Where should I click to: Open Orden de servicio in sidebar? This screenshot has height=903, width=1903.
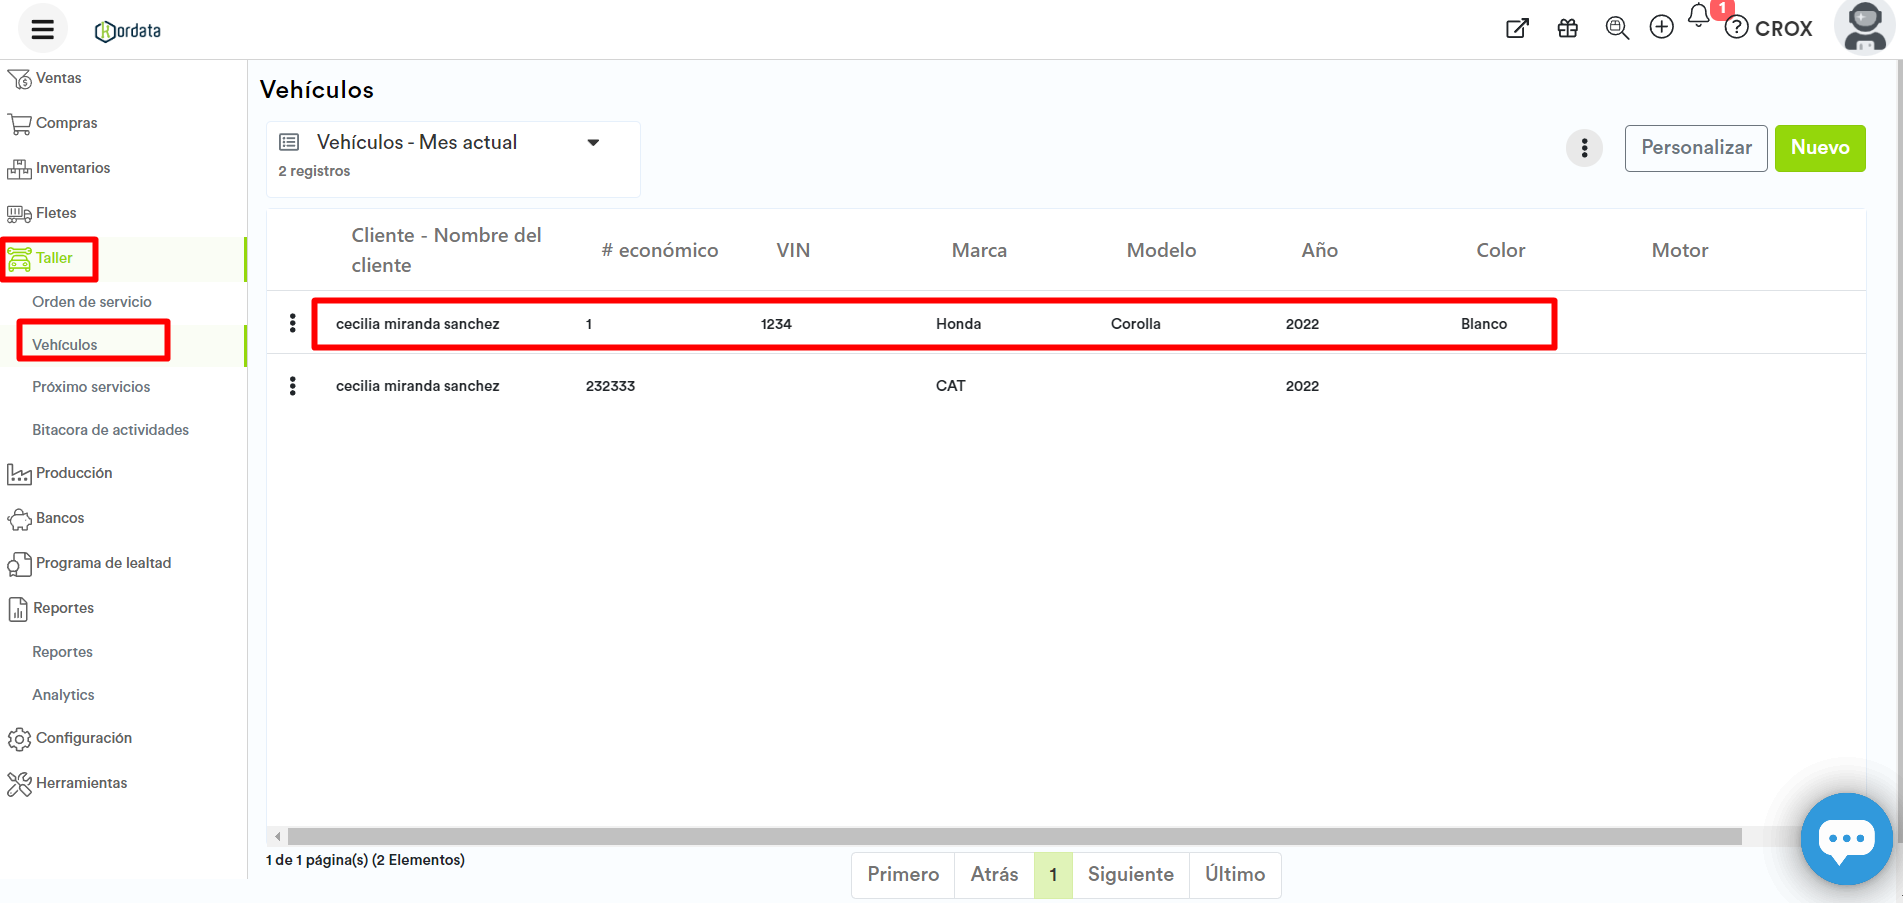(x=92, y=302)
